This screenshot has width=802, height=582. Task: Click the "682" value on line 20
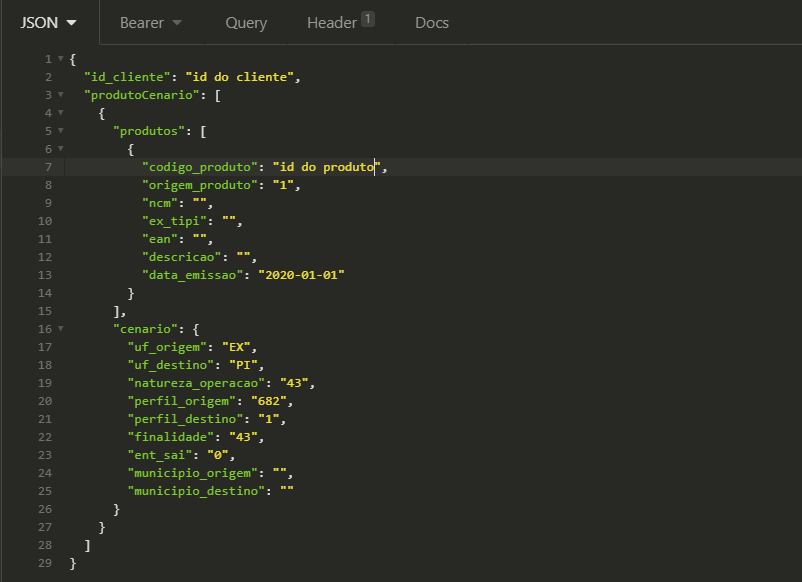pos(269,401)
